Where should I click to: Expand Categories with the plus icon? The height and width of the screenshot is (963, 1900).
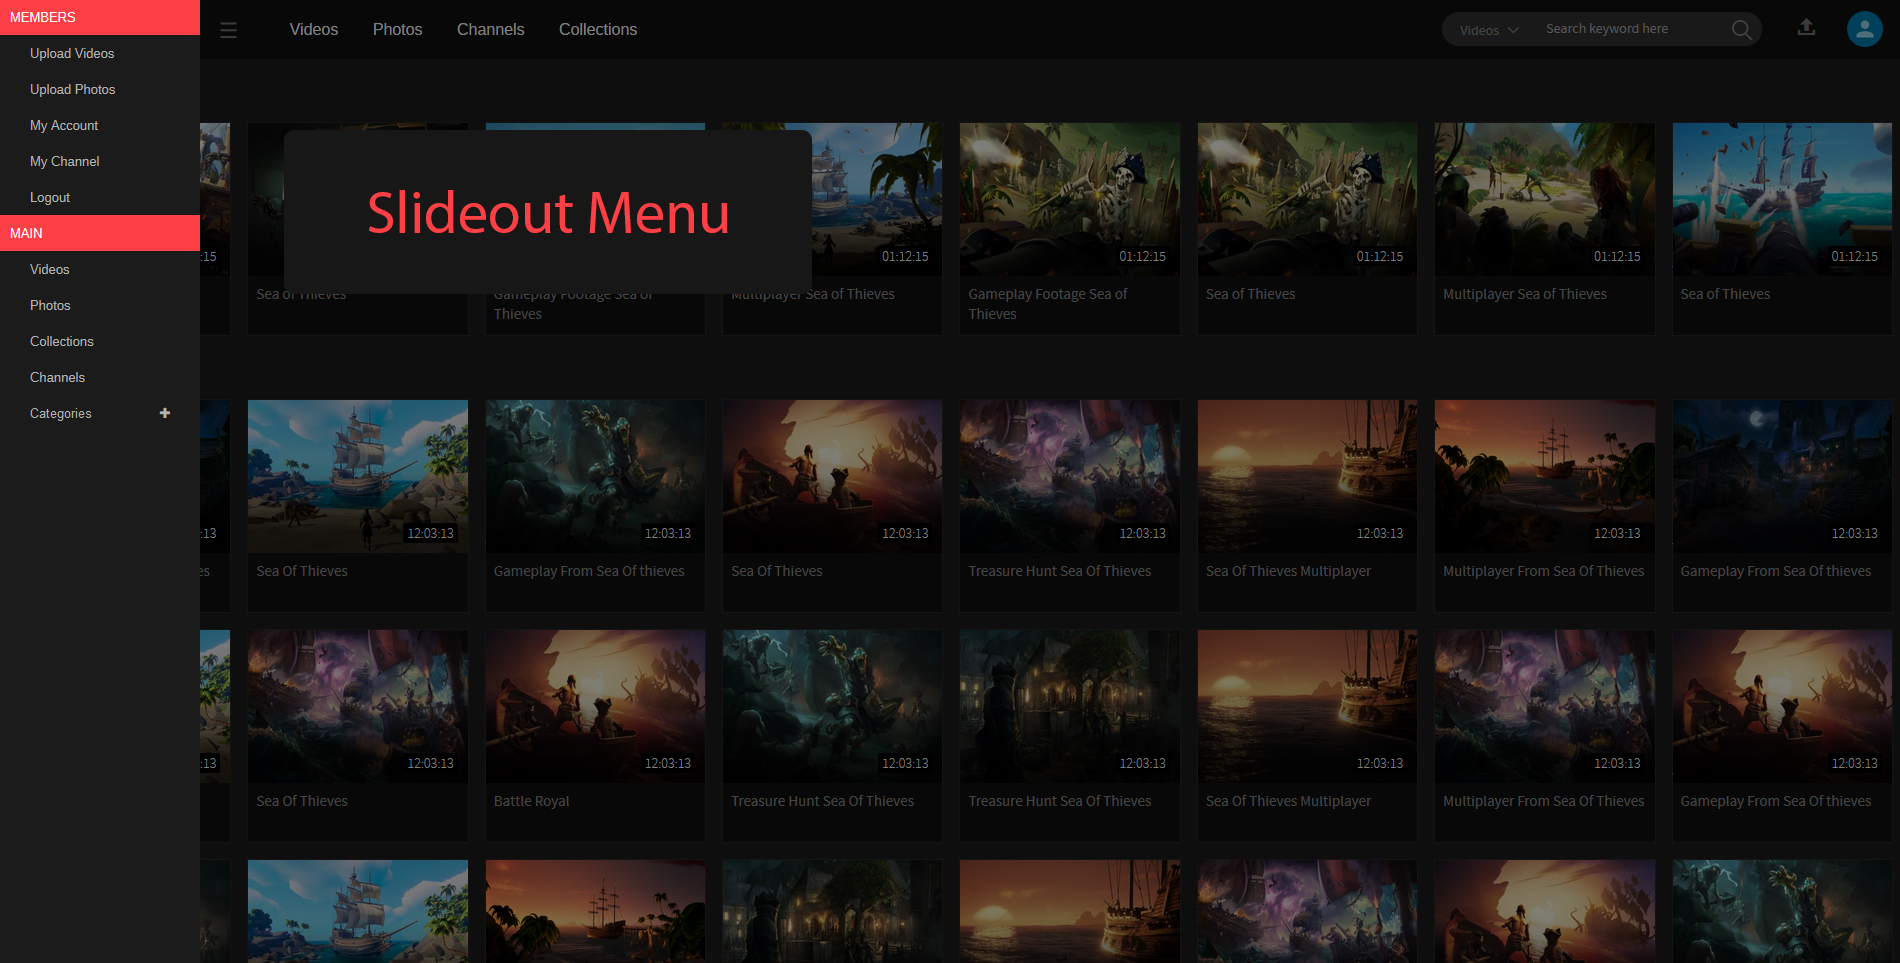(x=165, y=413)
